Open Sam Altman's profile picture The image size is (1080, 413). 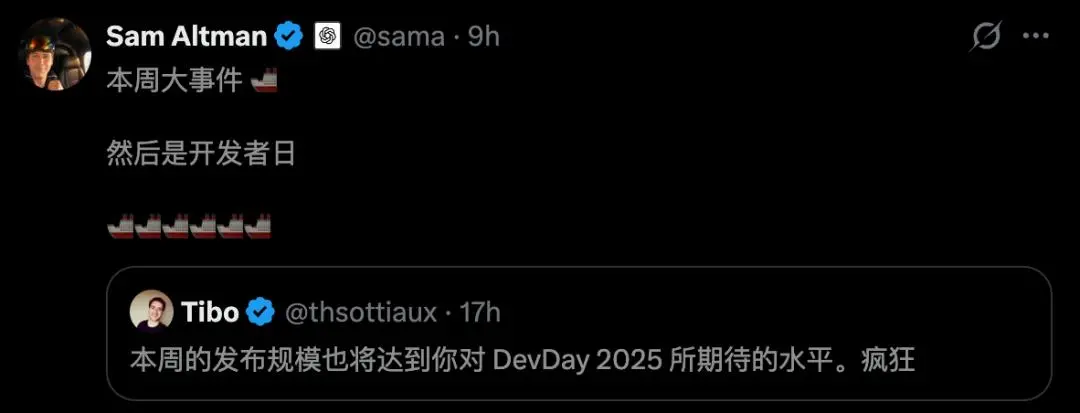click(55, 54)
